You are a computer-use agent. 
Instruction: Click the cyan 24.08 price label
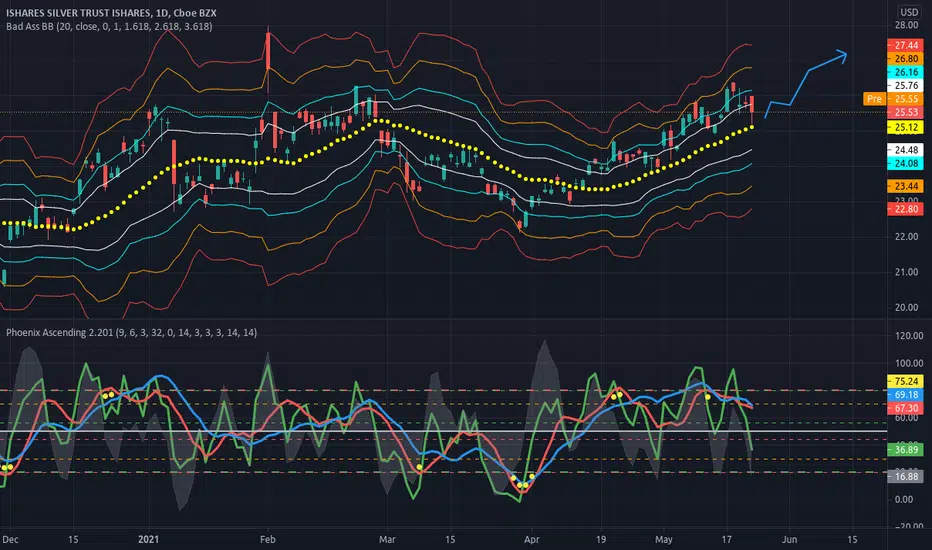pos(905,163)
